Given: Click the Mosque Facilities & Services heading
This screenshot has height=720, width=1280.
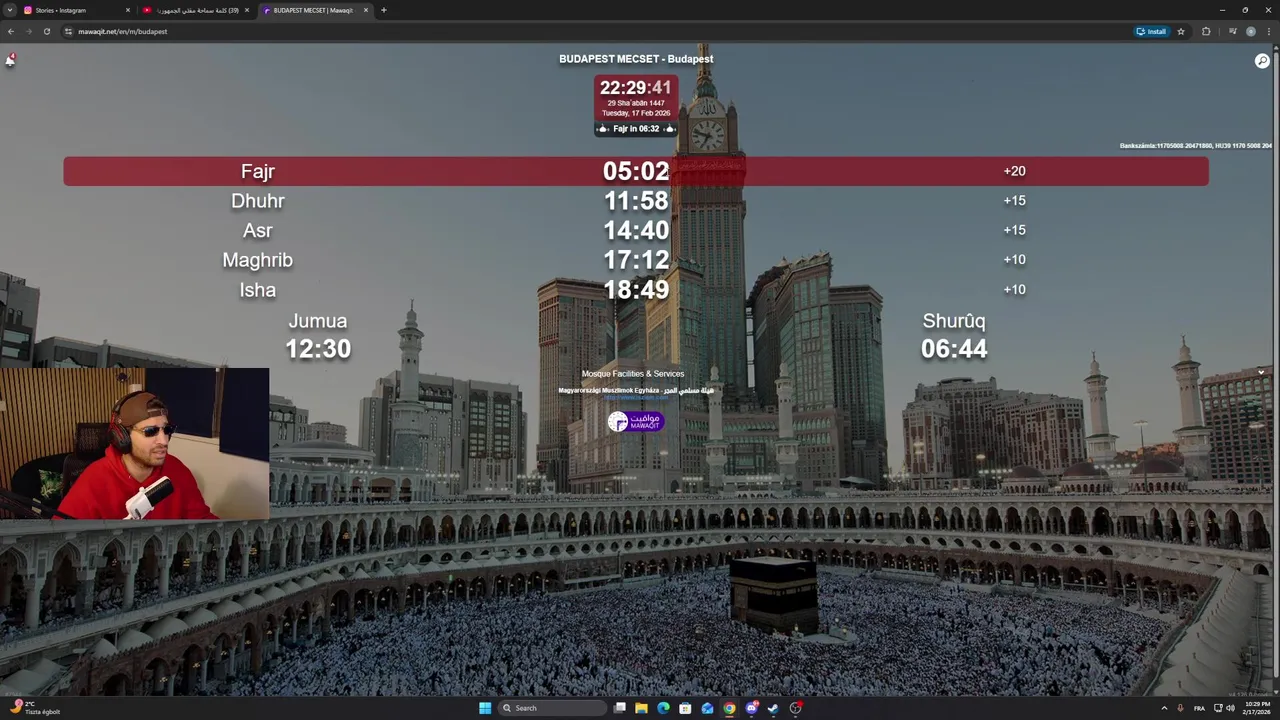Looking at the screenshot, I should point(633,374).
